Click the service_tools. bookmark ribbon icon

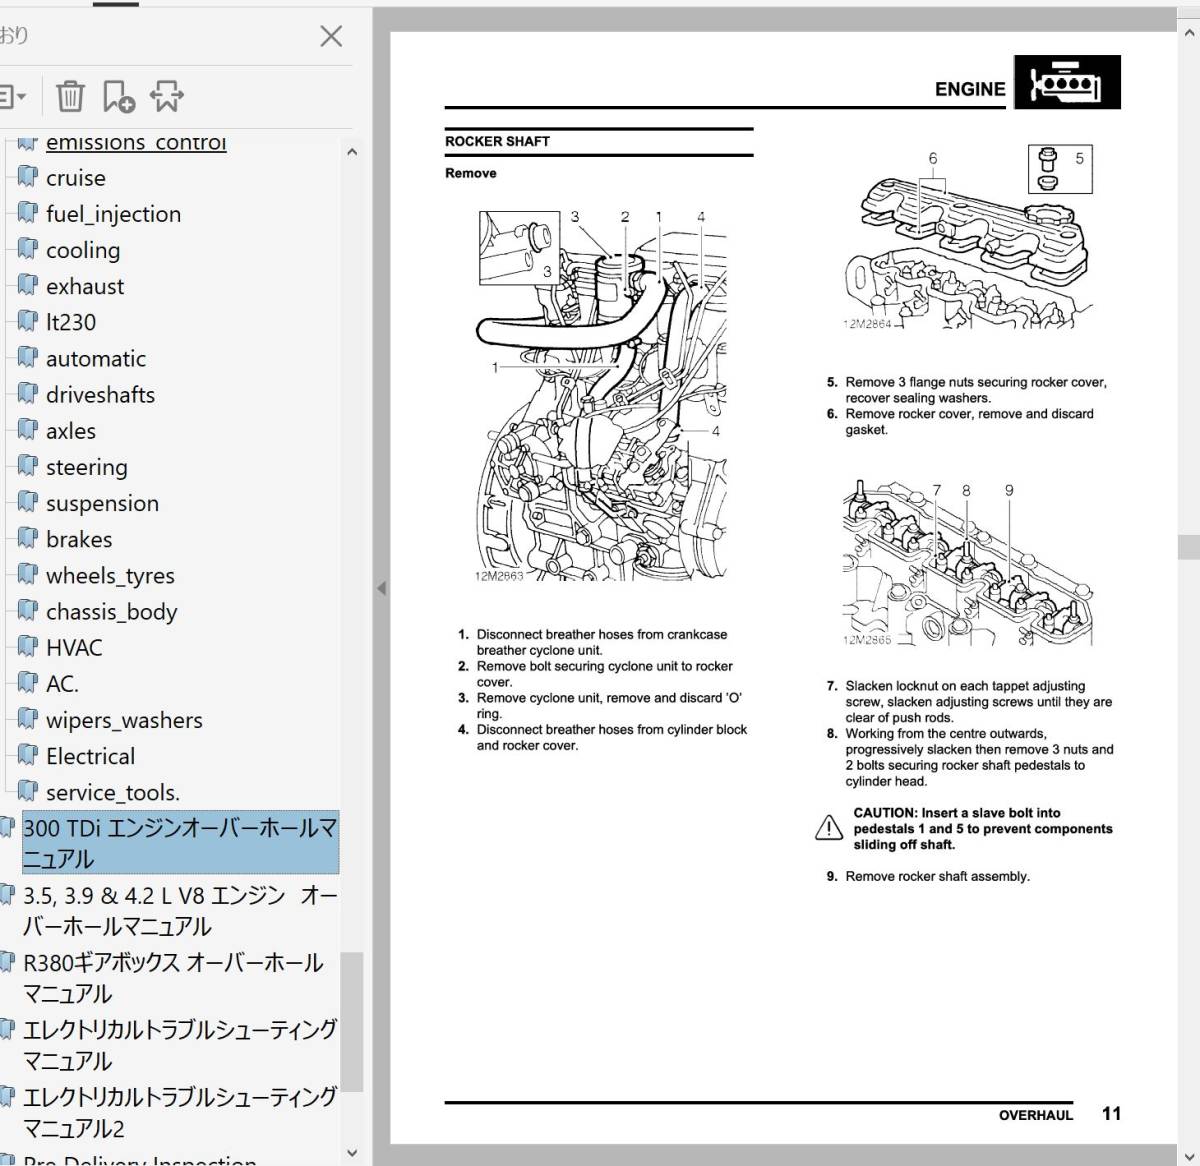pyautogui.click(x=28, y=792)
